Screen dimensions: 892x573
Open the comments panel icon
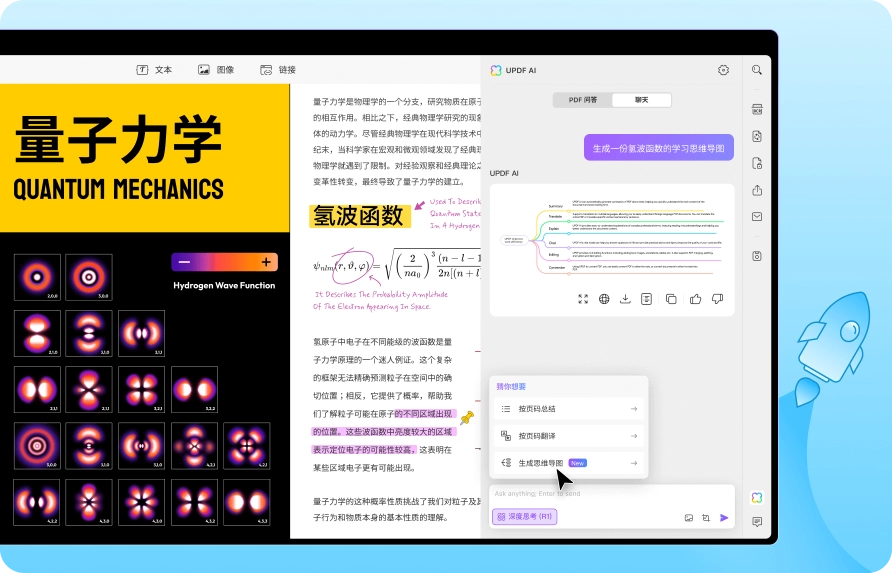click(x=757, y=522)
